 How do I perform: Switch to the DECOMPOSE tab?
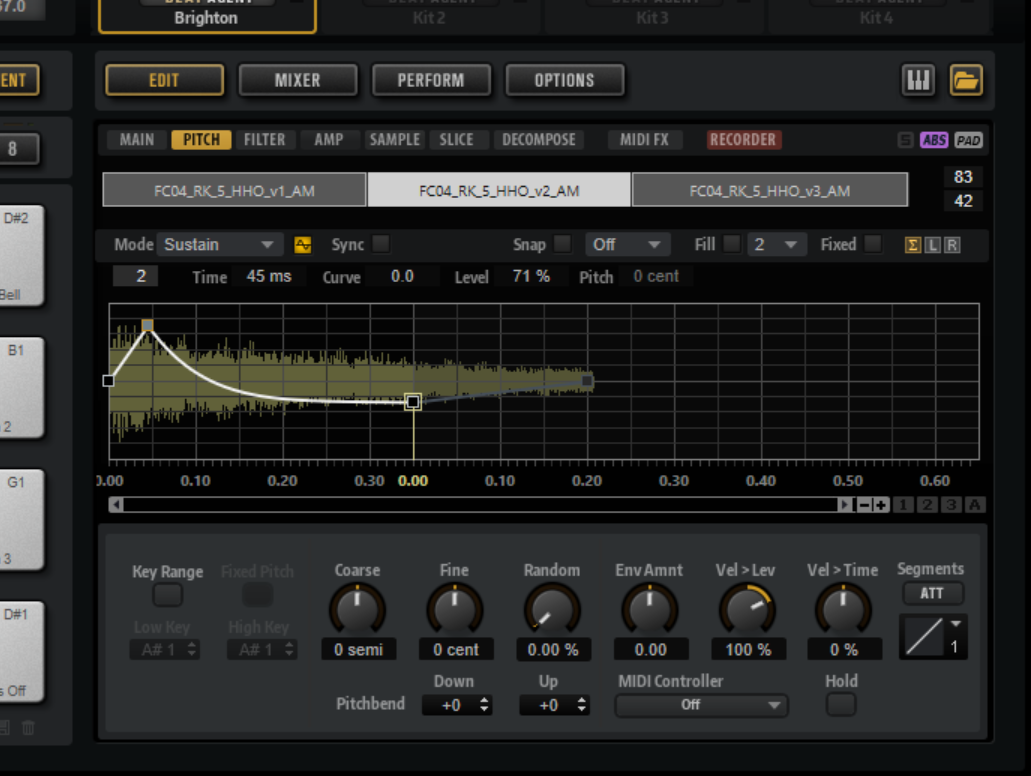coord(539,139)
